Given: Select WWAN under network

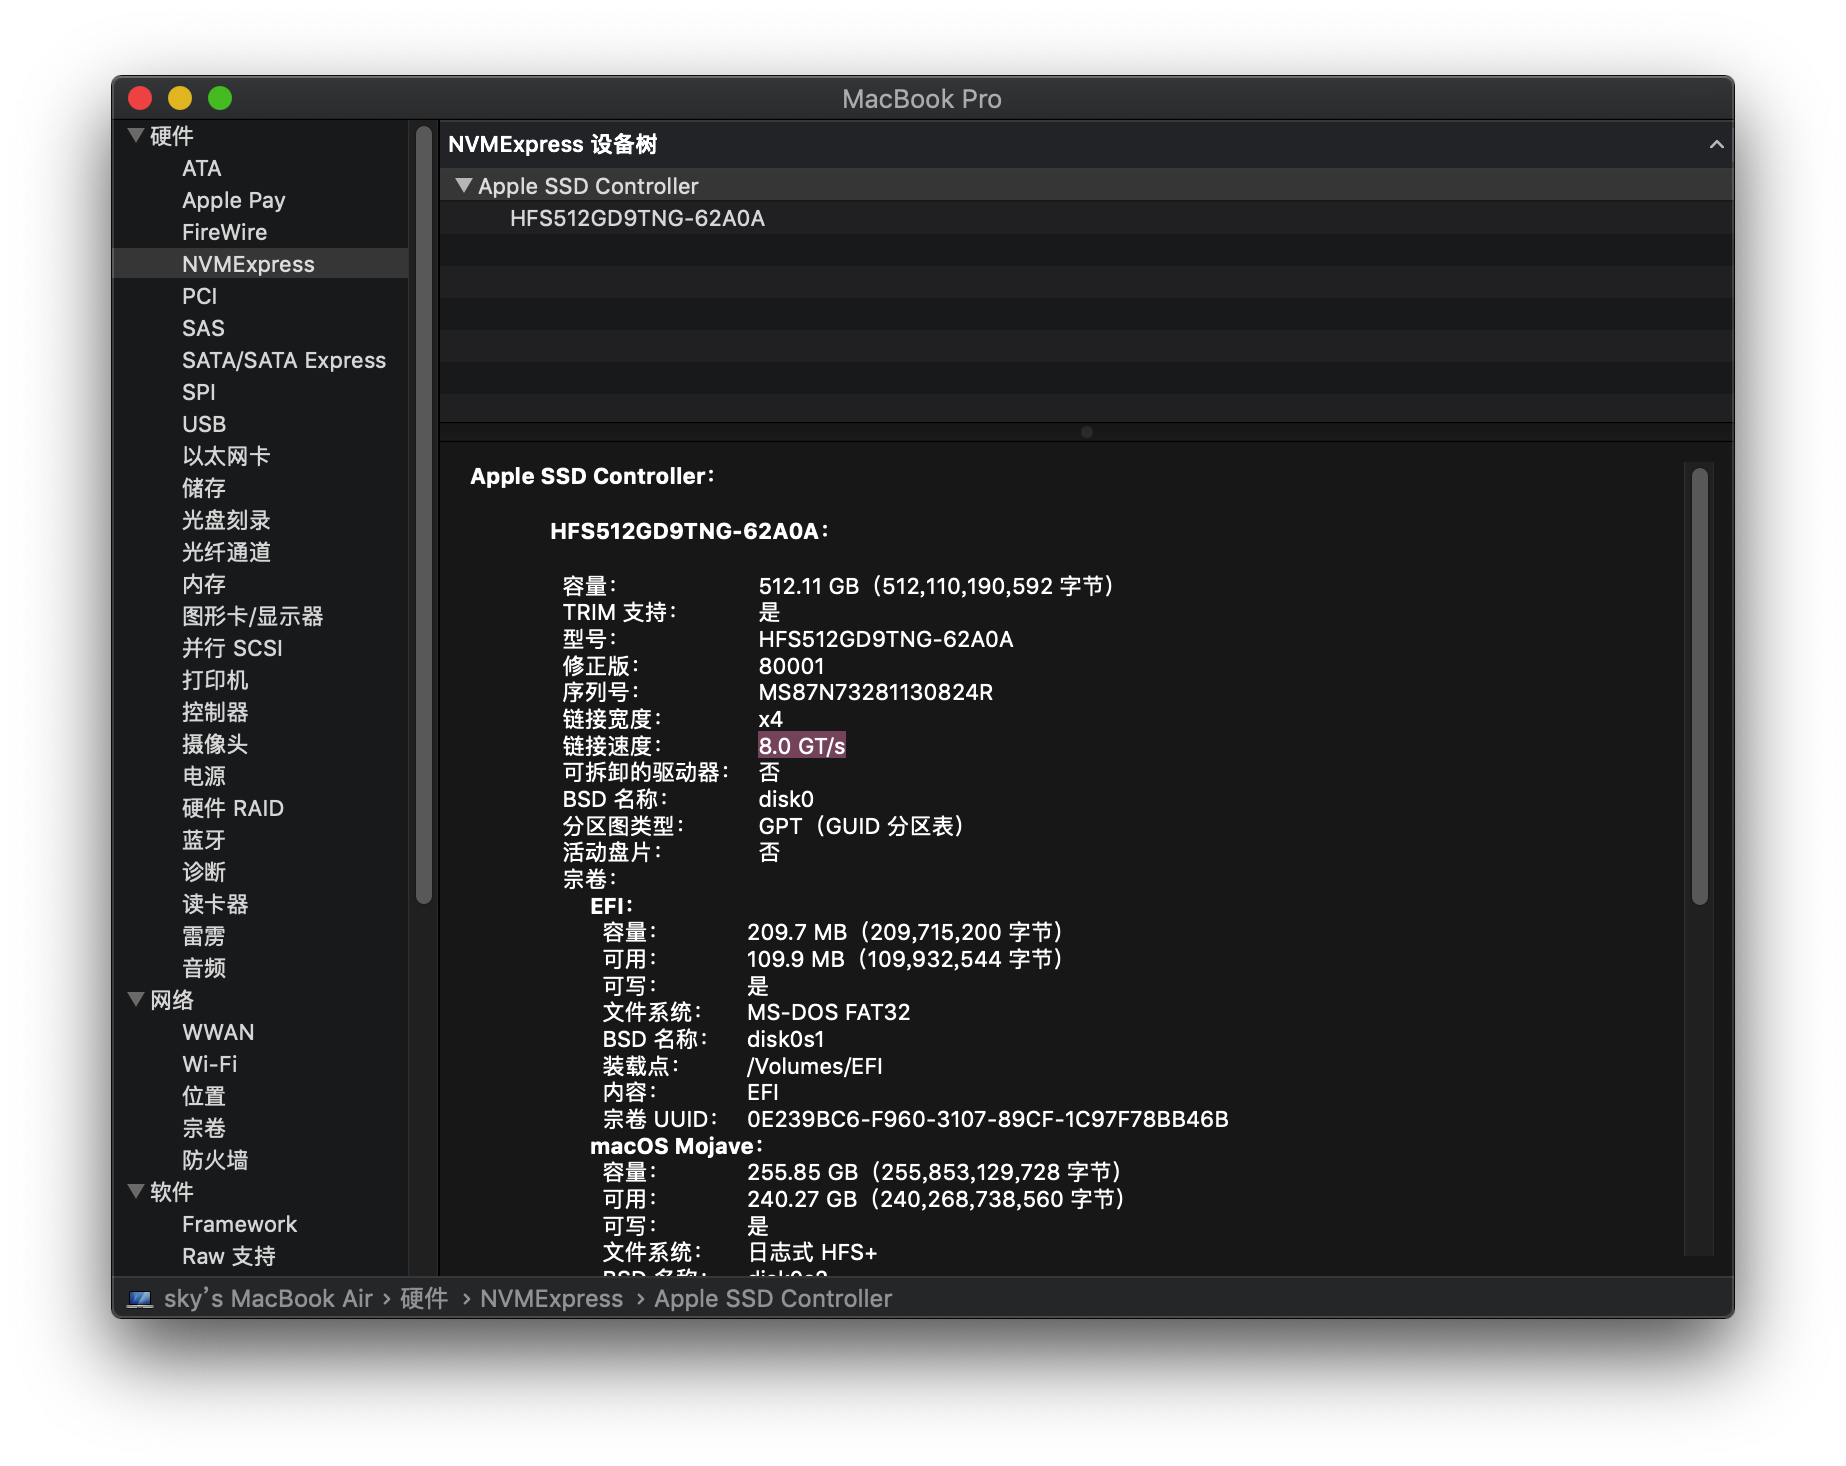Looking at the screenshot, I should point(218,1032).
